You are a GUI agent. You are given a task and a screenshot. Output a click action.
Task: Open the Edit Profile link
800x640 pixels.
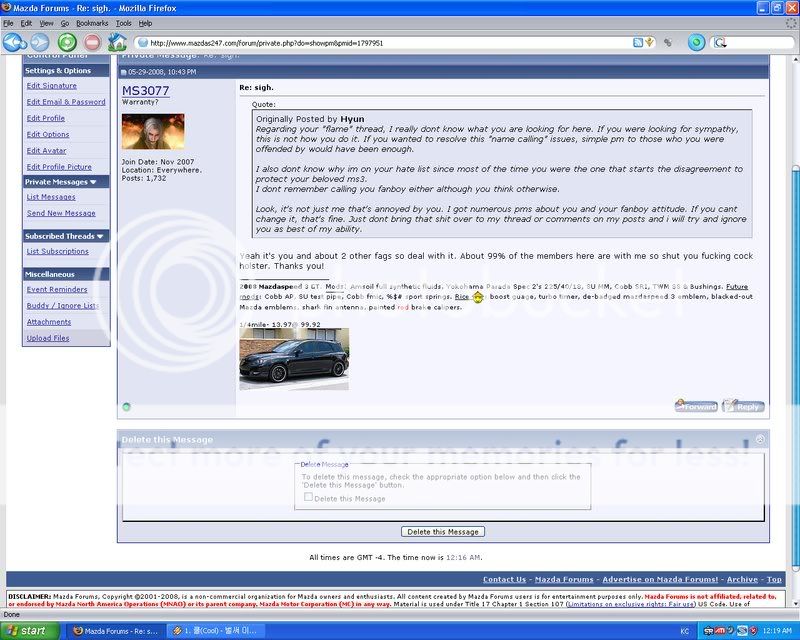(x=45, y=118)
